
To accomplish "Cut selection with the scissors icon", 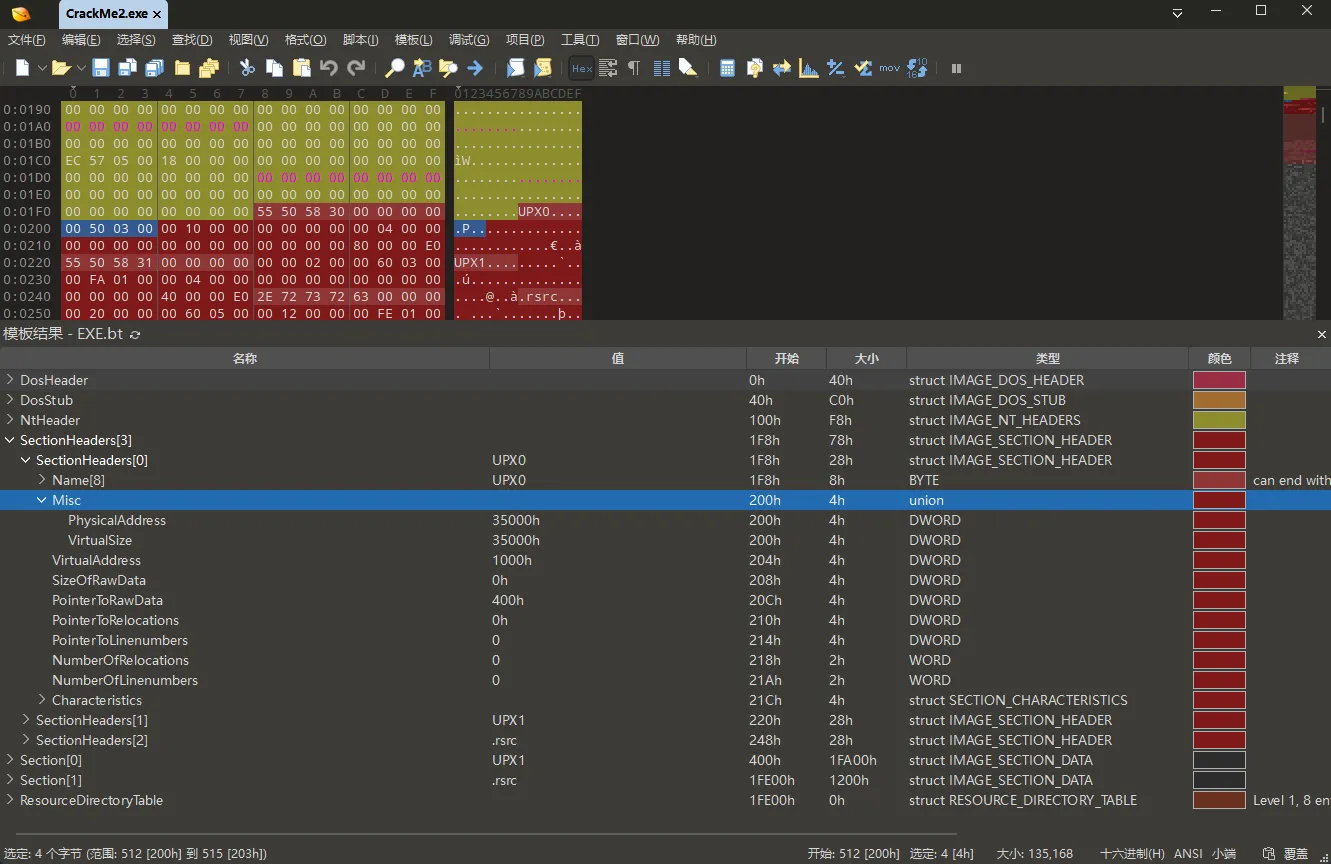I will [247, 68].
